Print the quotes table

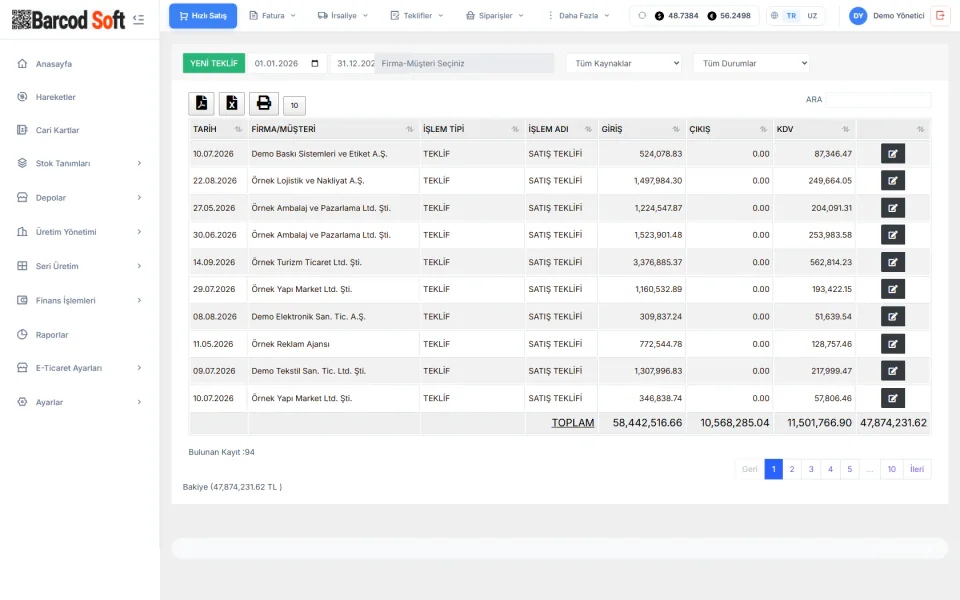264,103
